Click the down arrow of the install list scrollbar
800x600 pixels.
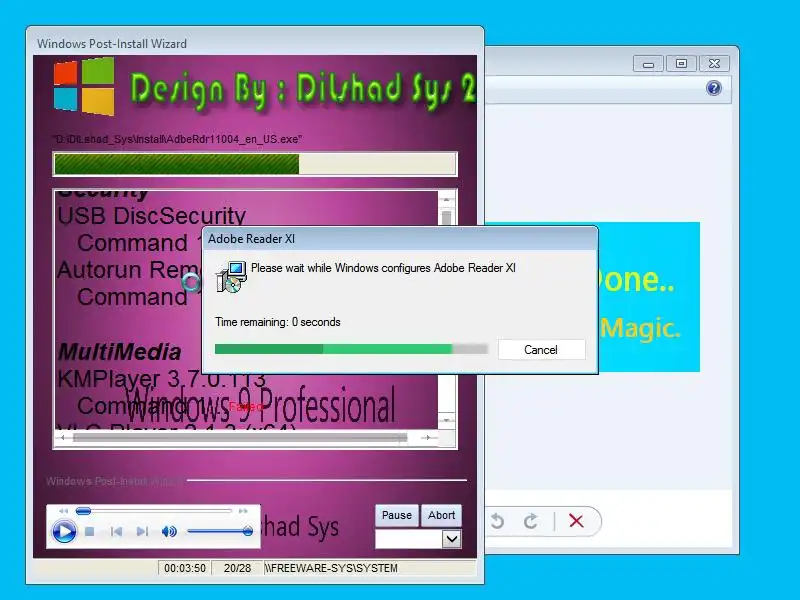[446, 420]
